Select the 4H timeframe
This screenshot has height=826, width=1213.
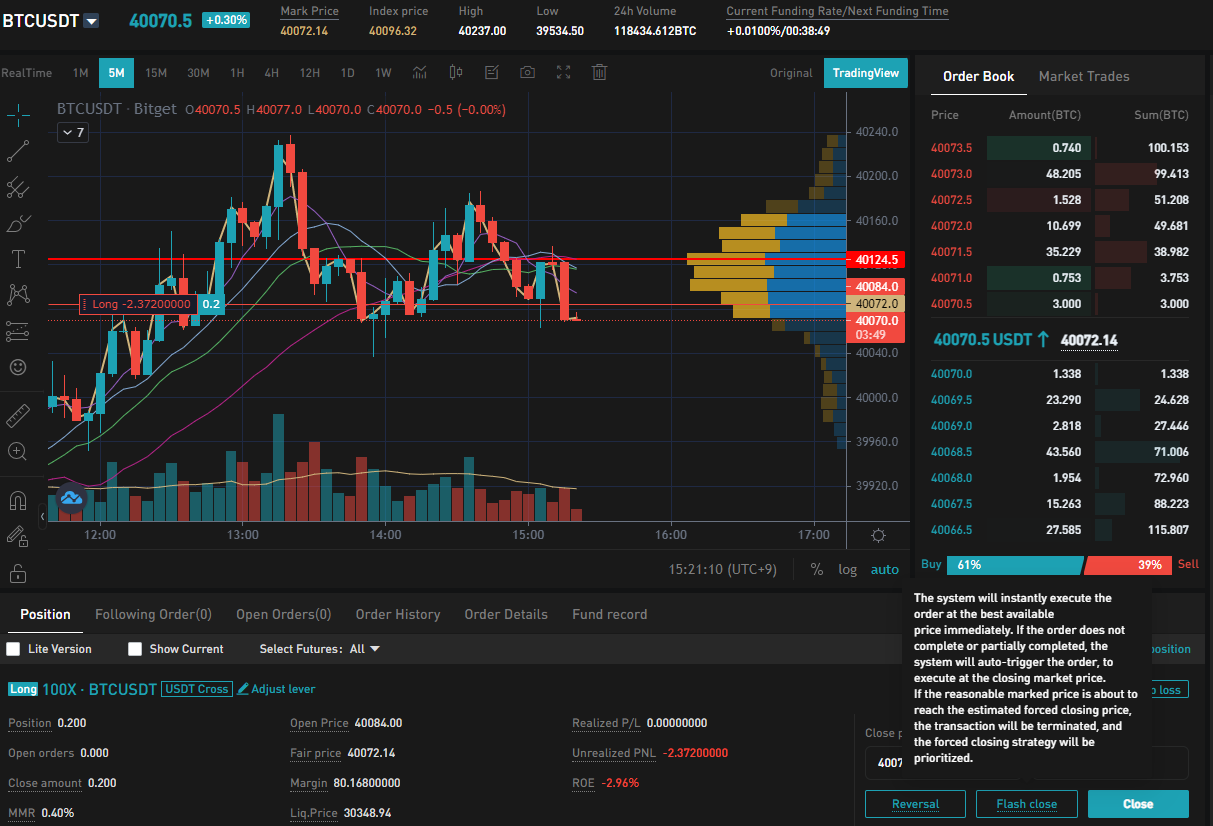[x=271, y=73]
